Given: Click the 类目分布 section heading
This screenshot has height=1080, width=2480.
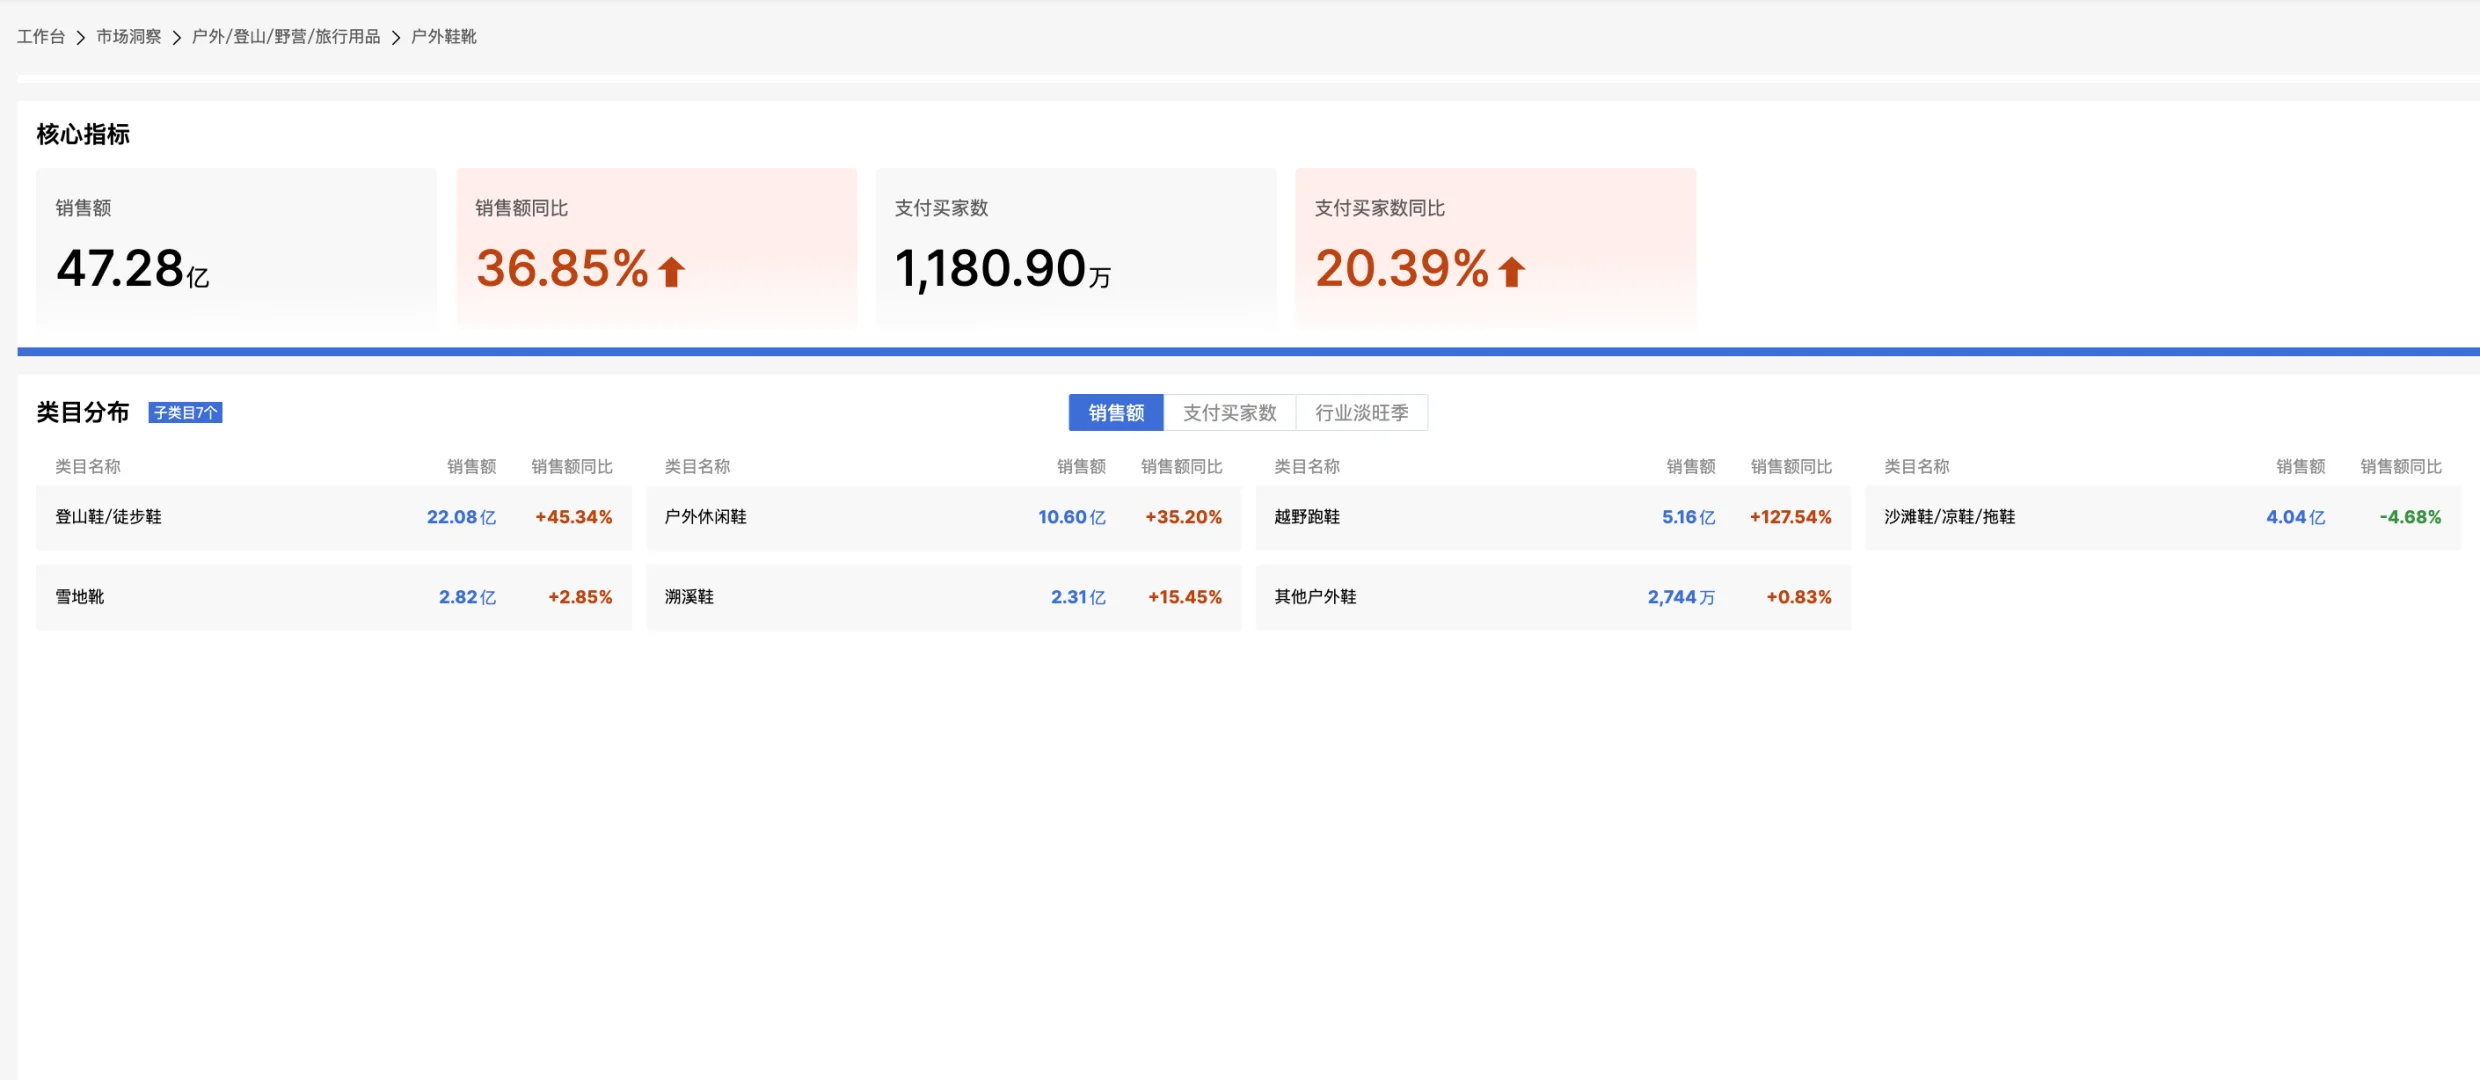Looking at the screenshot, I should (x=83, y=413).
